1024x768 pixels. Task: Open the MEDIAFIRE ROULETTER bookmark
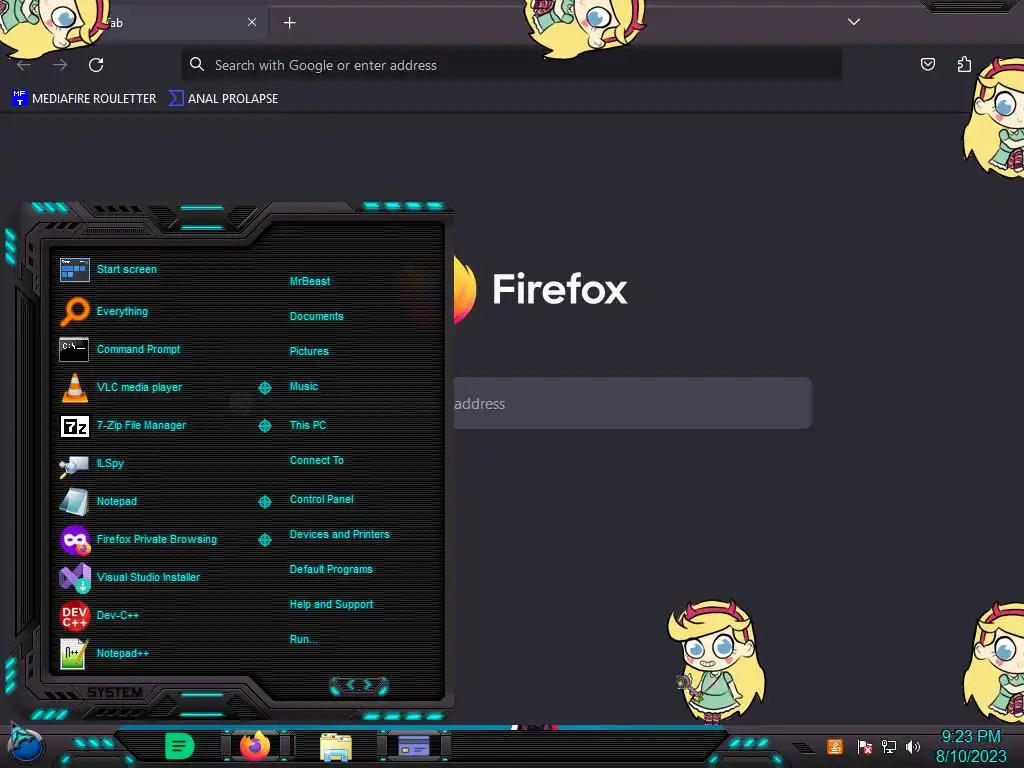[84, 99]
